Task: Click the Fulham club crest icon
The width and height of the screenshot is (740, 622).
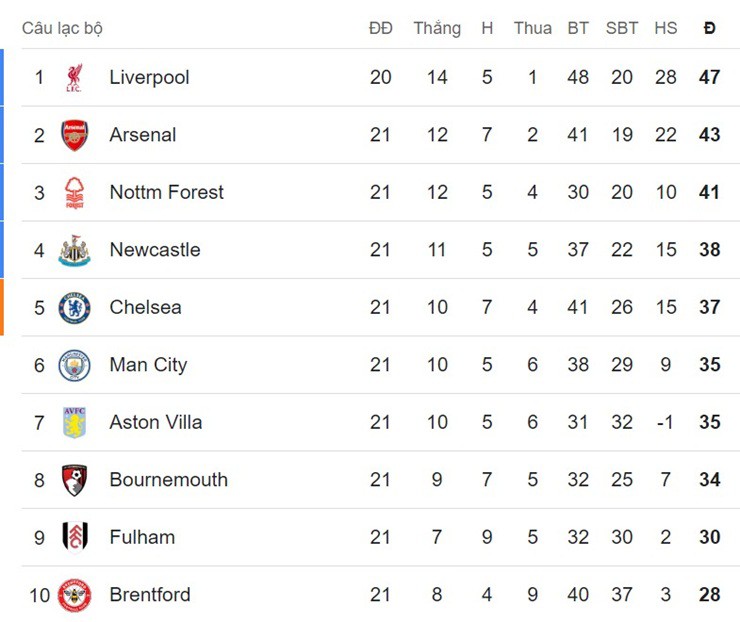Action: click(74, 537)
